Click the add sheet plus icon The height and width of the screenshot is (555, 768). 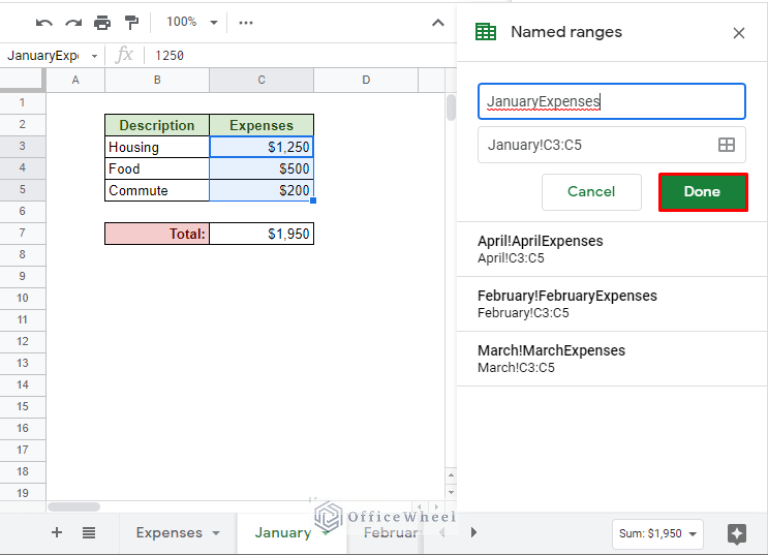[x=56, y=533]
